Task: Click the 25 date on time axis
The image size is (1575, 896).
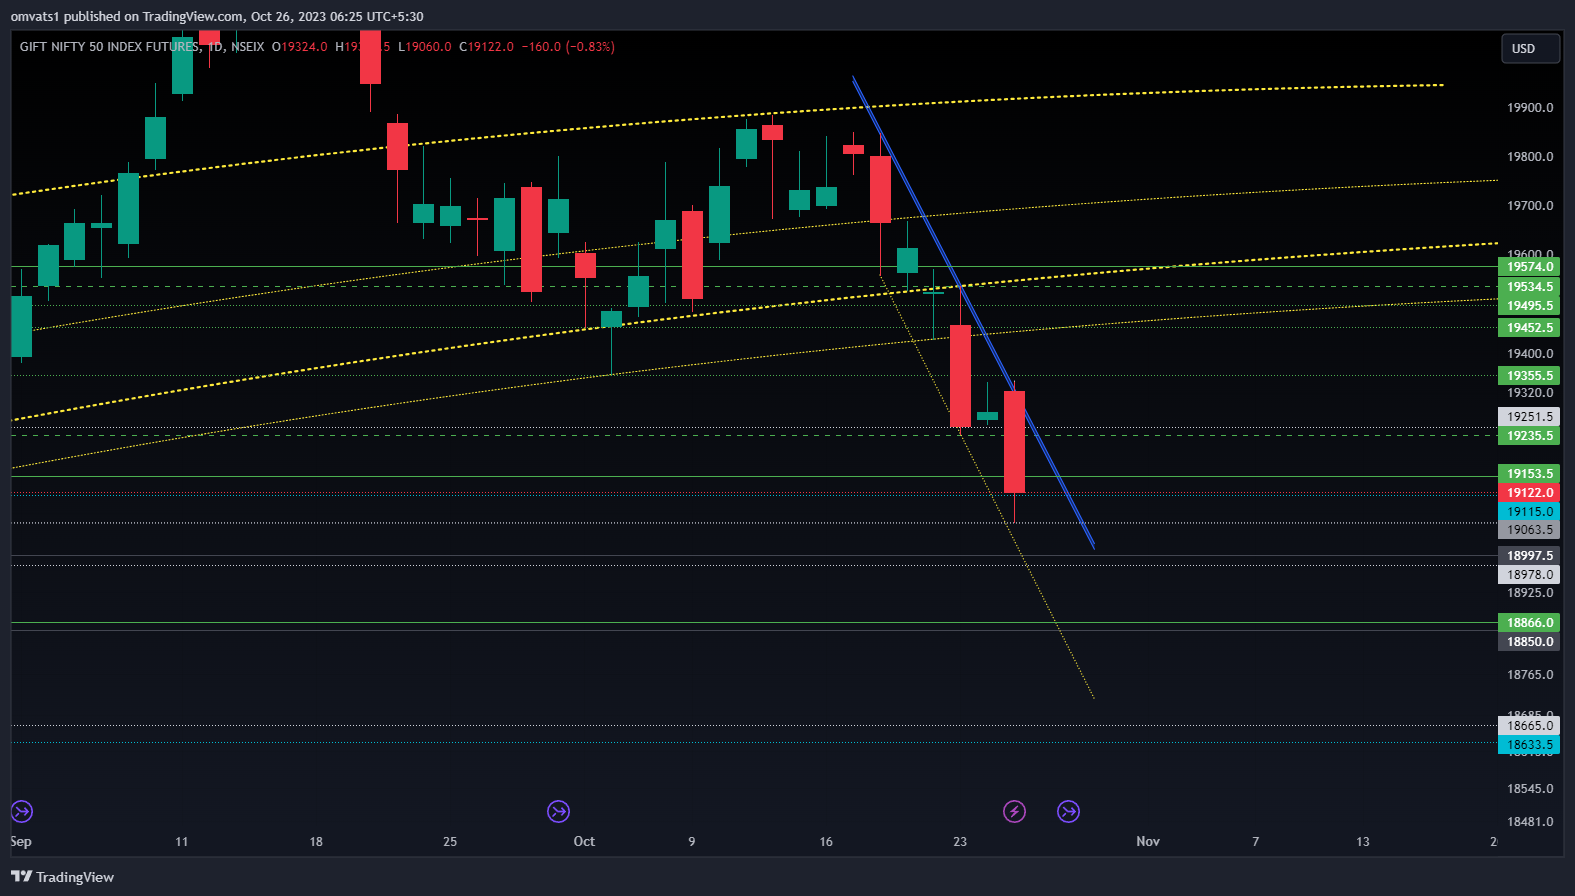Action: (x=450, y=841)
